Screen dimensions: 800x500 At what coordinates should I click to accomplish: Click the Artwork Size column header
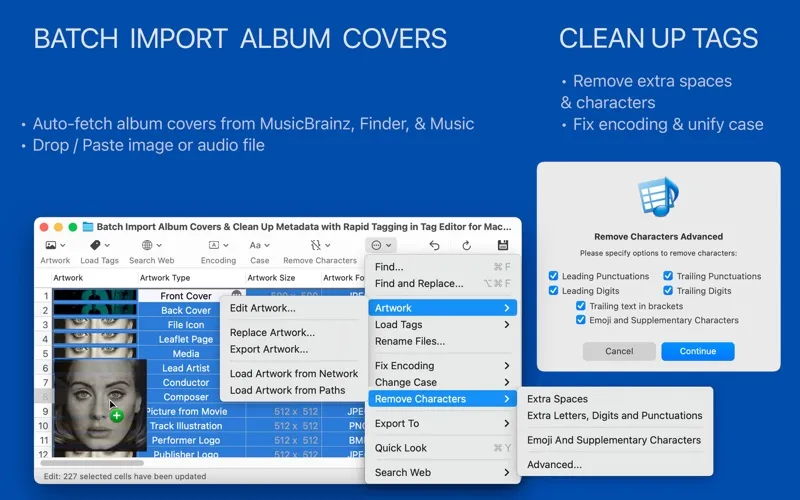point(283,278)
